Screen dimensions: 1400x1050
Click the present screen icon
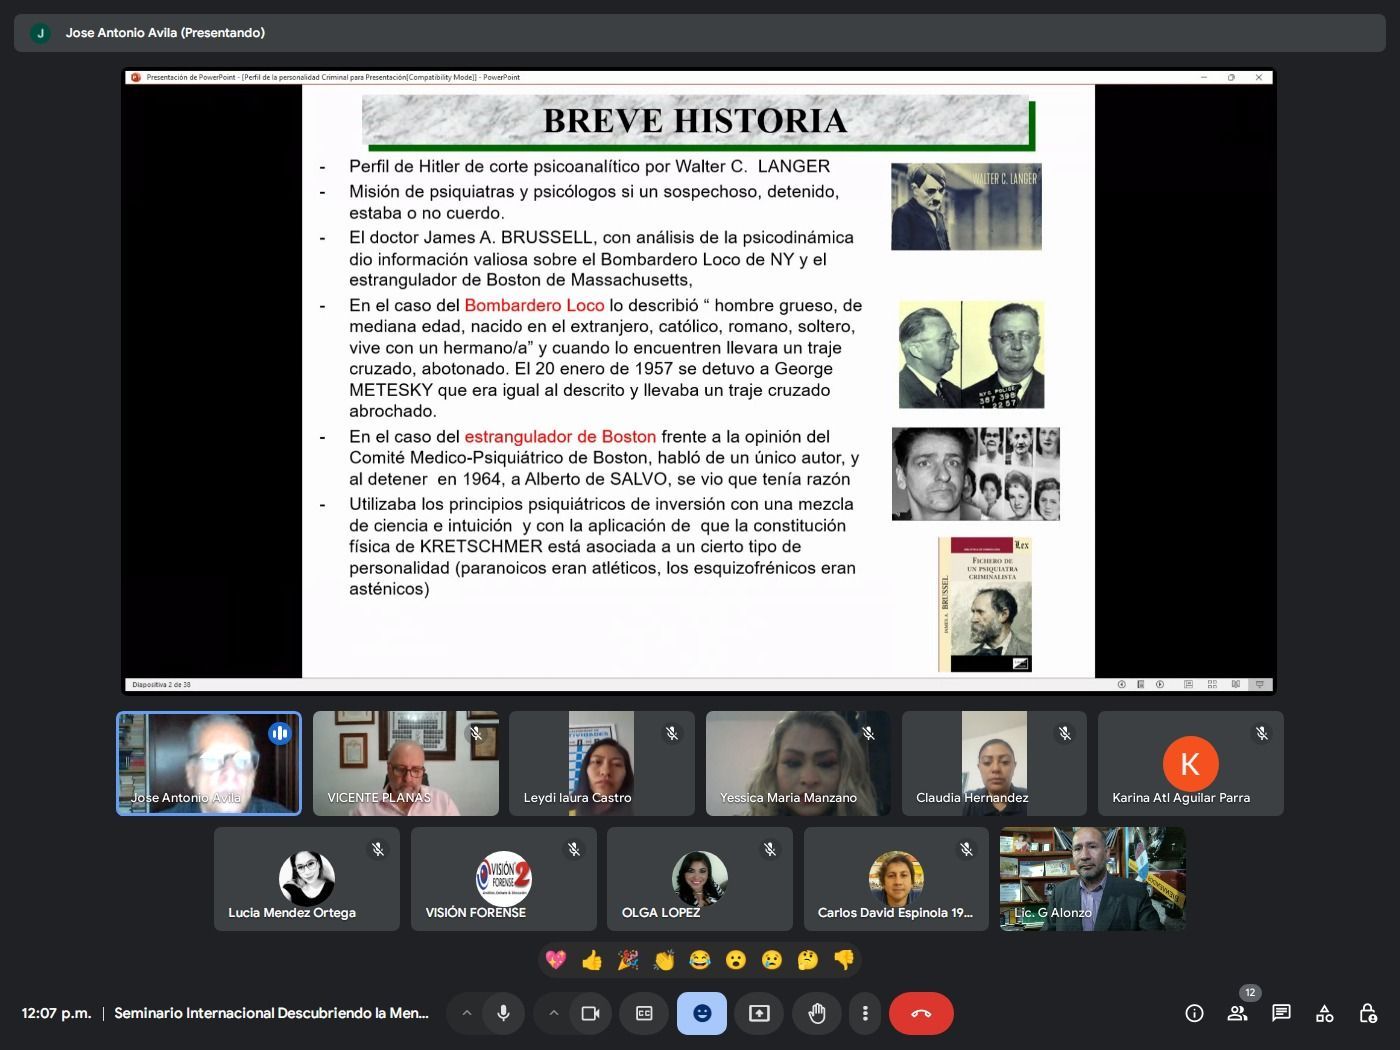click(759, 1013)
